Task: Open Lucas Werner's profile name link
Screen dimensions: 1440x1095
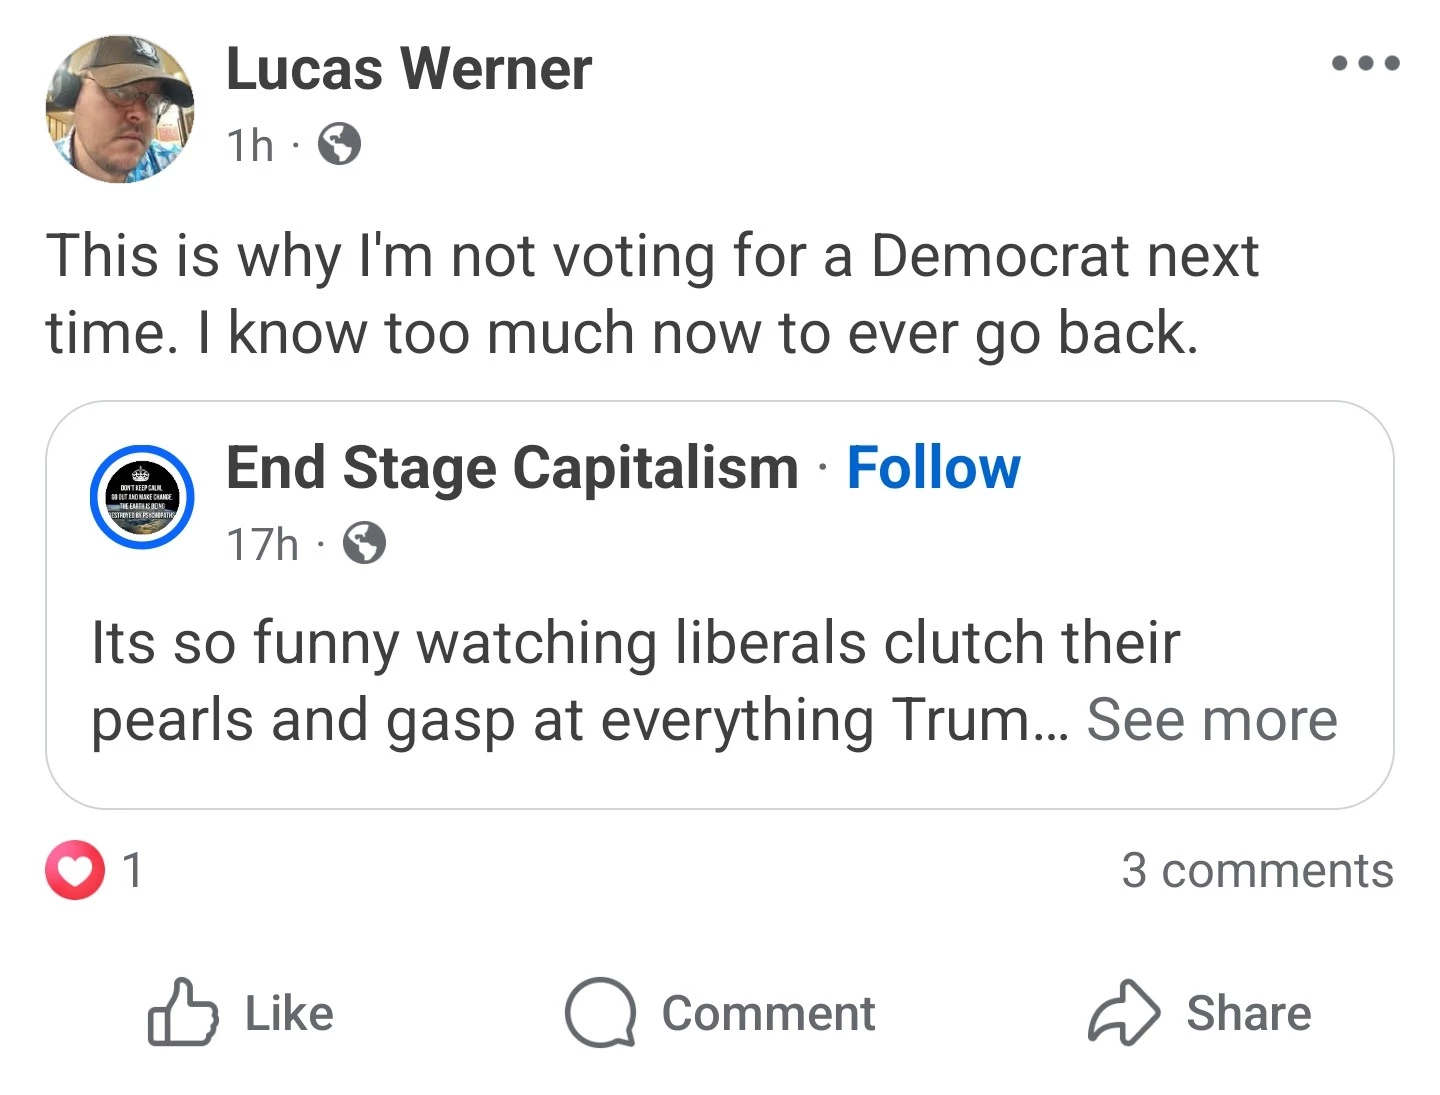Action: (408, 69)
